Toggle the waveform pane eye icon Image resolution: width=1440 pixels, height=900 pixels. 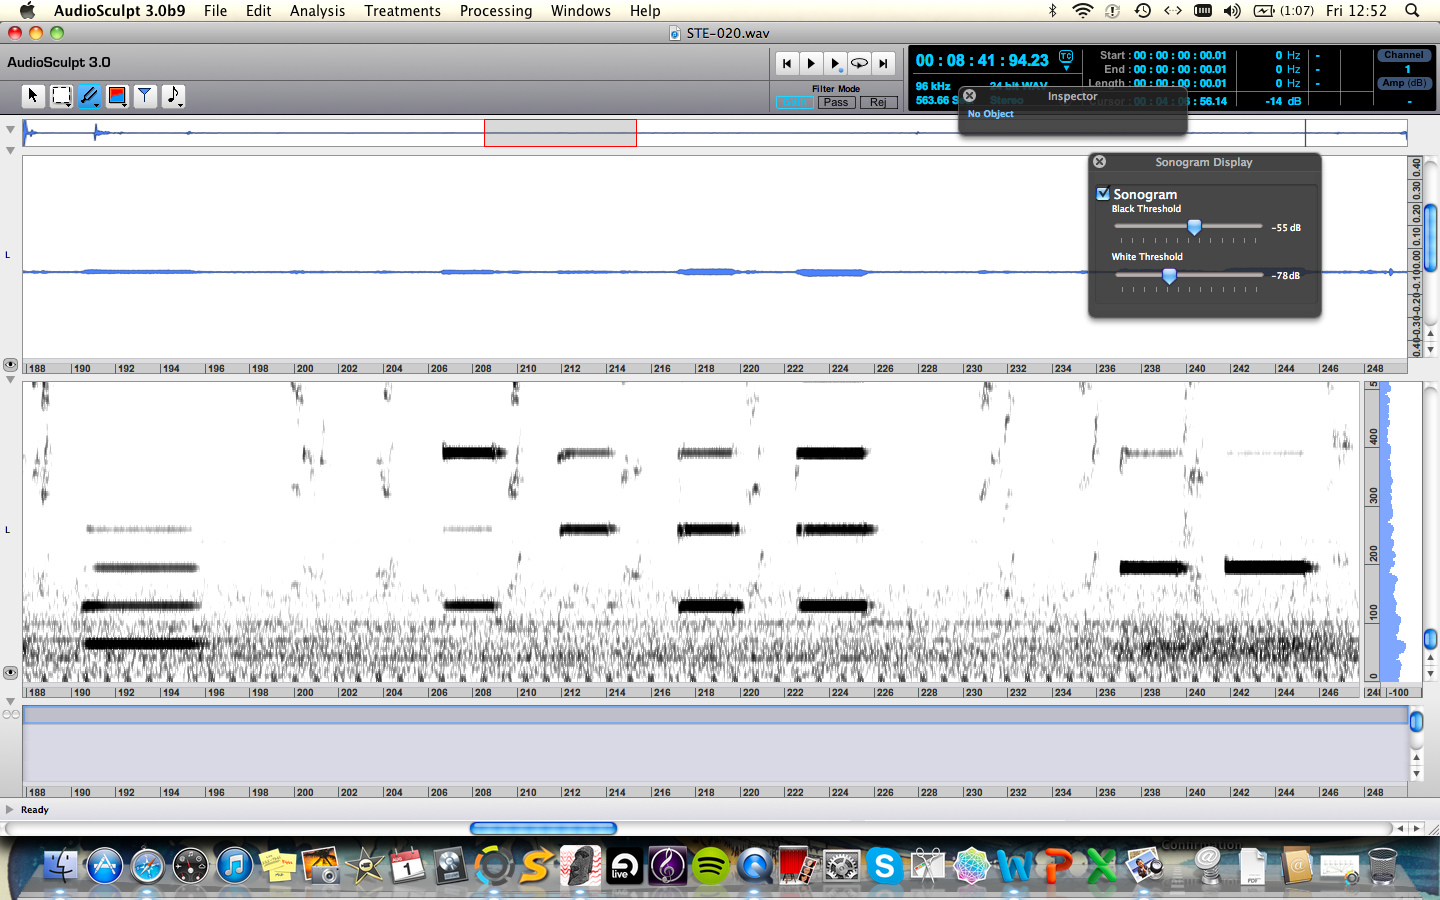point(10,365)
